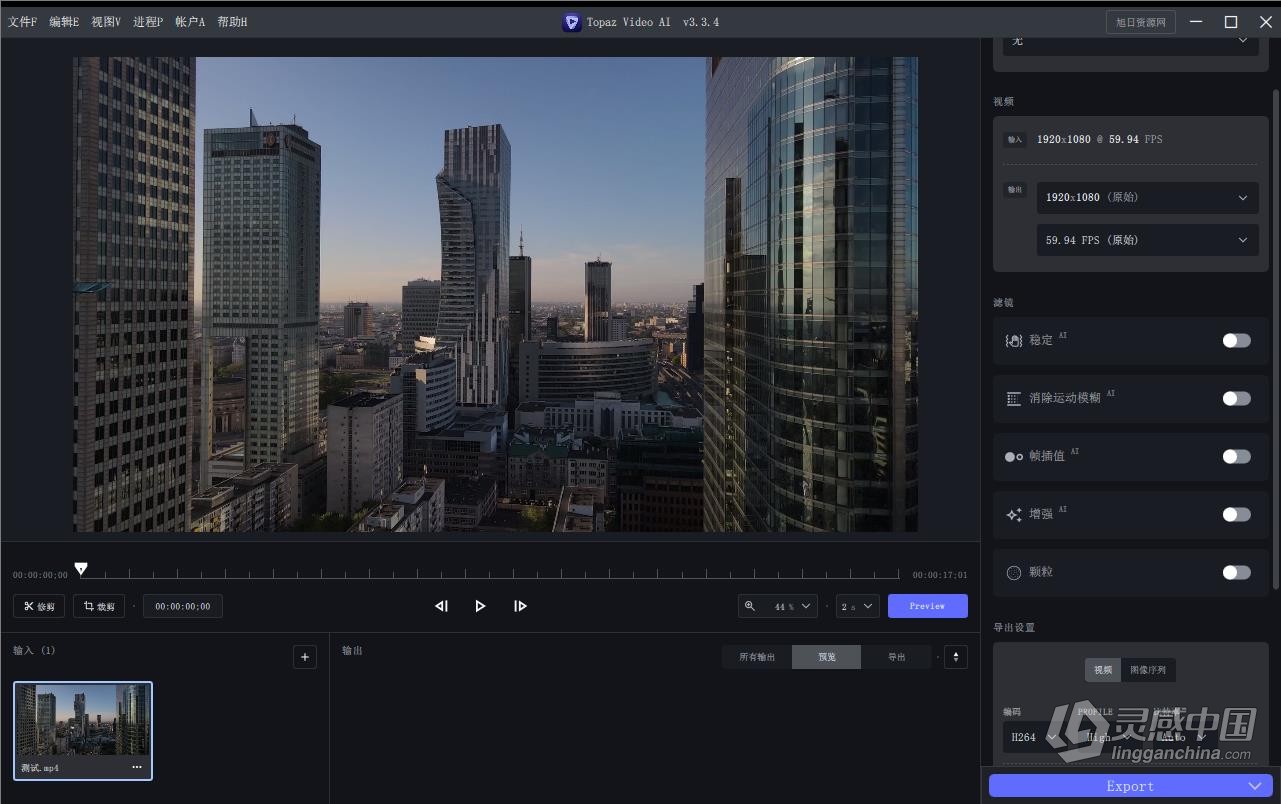Screen dimensions: 1281x804
Task: Click the Stabilization (稳定) filter icon
Action: pos(1014,340)
